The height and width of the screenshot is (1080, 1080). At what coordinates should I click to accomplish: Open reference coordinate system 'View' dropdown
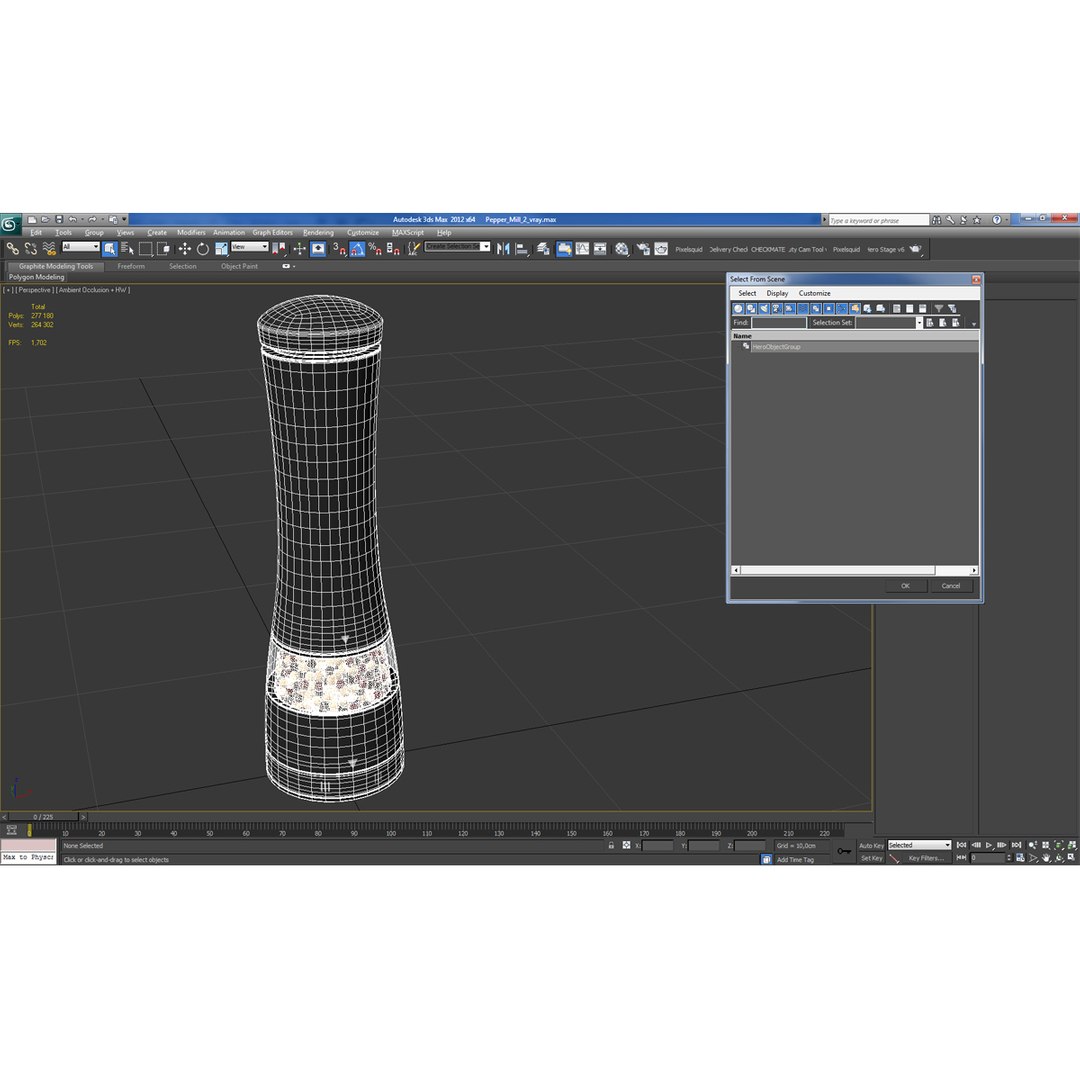(x=249, y=247)
